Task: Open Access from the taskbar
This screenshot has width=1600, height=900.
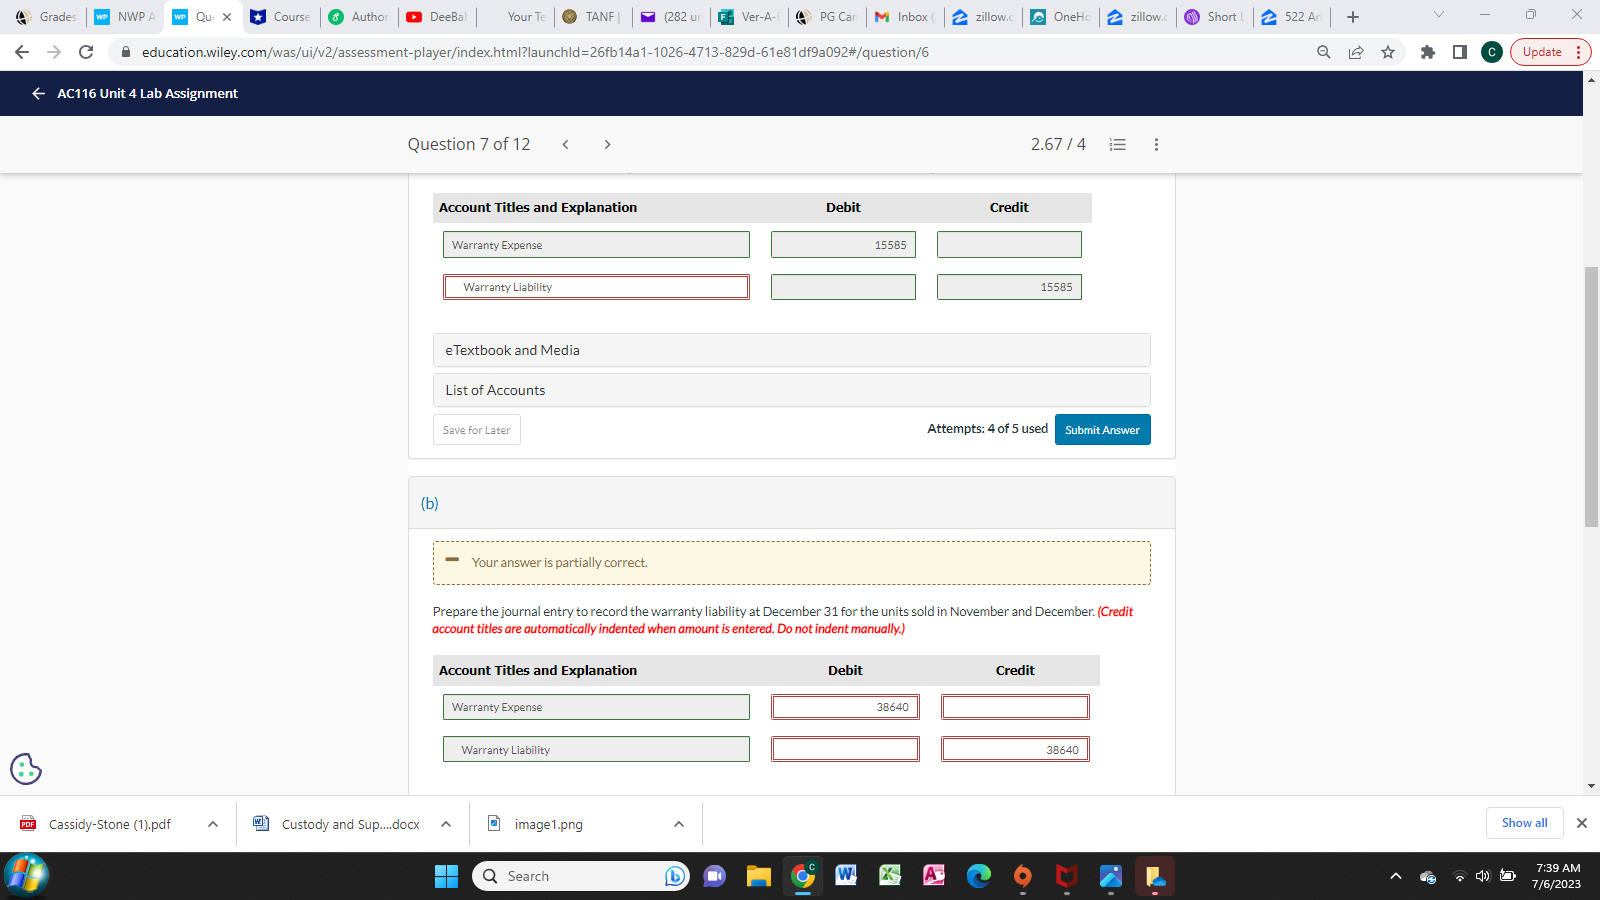Action: click(934, 876)
